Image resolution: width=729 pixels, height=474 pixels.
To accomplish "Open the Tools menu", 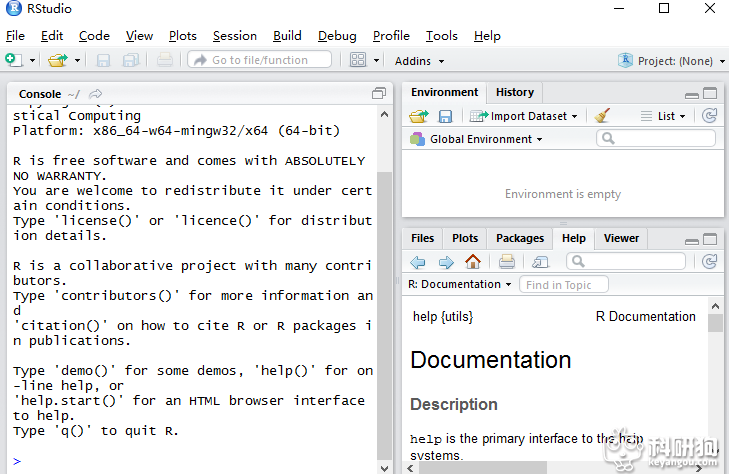I will [442, 36].
